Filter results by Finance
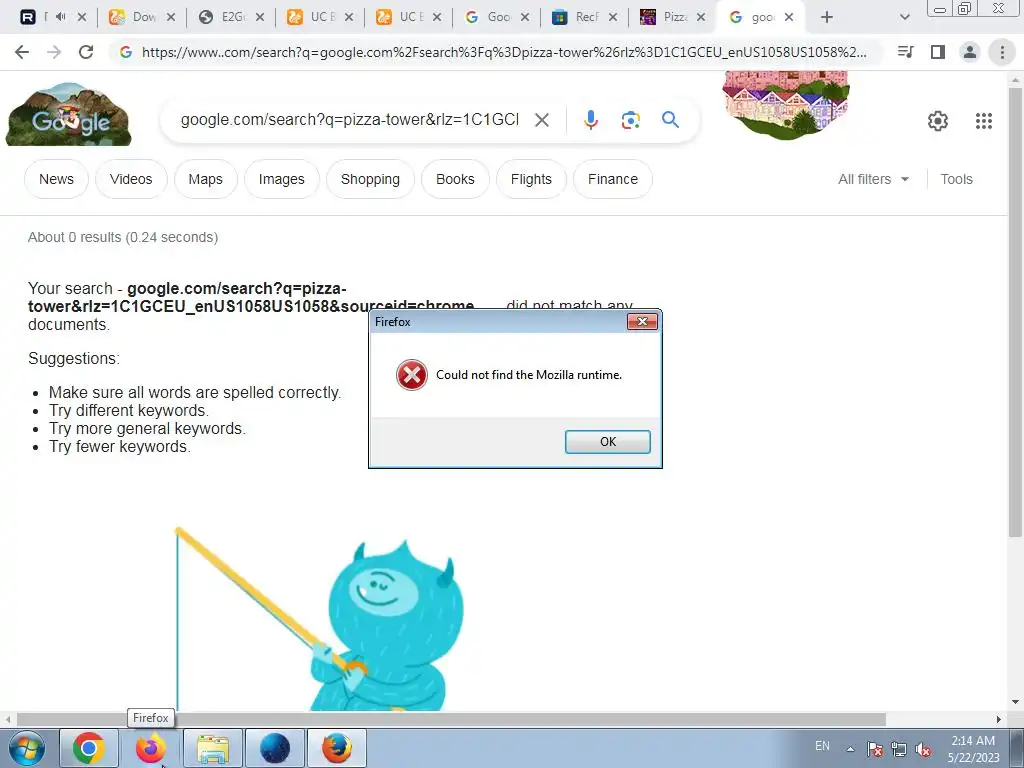1024x768 pixels. (x=613, y=179)
